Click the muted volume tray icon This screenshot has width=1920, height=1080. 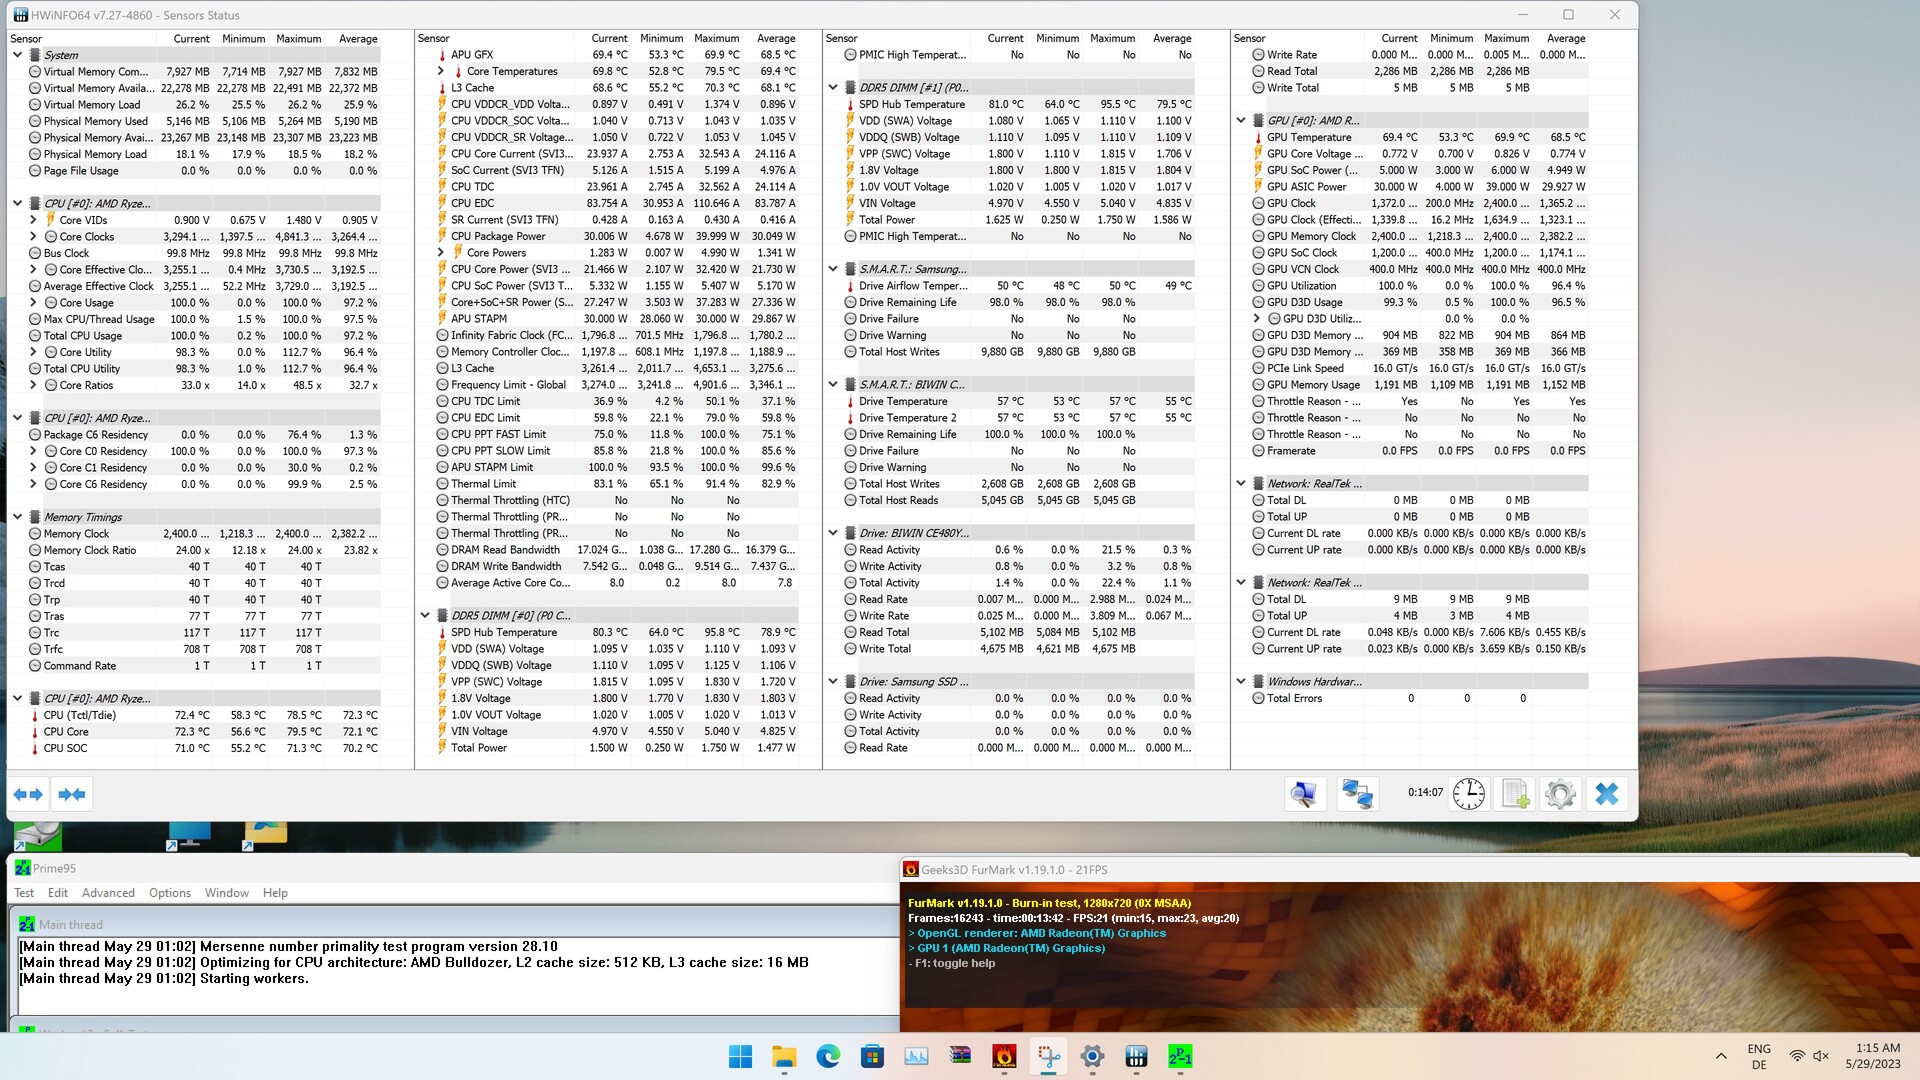coord(1821,1056)
